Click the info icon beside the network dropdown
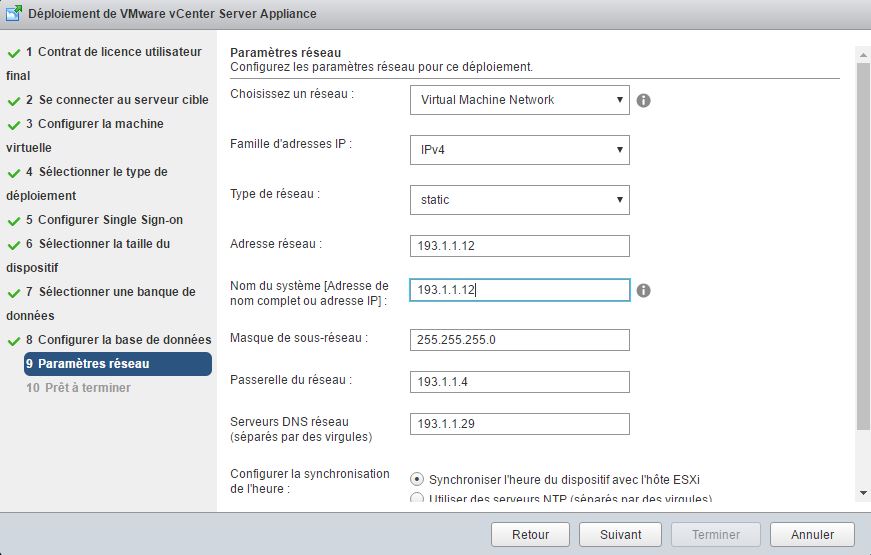Screen dimensions: 871x555 pyautogui.click(x=643, y=101)
